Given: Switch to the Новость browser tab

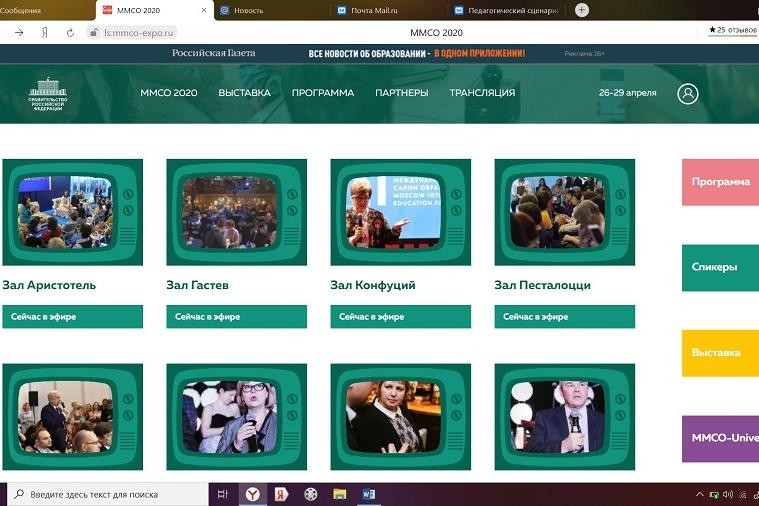Looking at the screenshot, I should tap(270, 10).
